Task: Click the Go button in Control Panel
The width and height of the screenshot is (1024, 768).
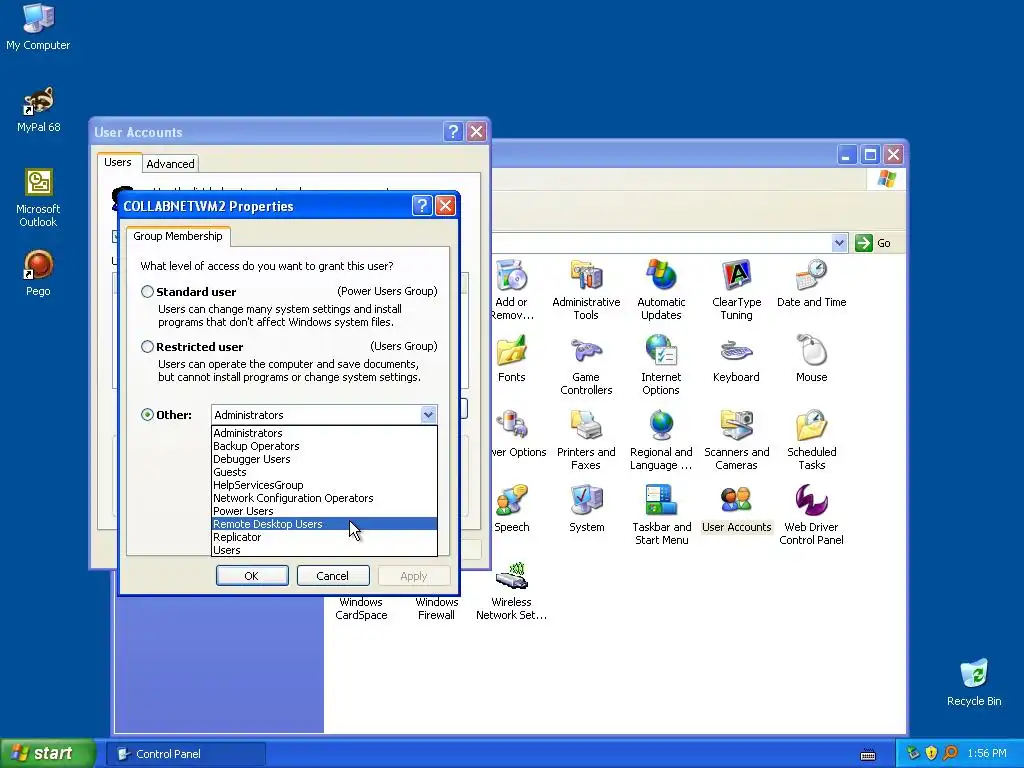Action: click(873, 243)
